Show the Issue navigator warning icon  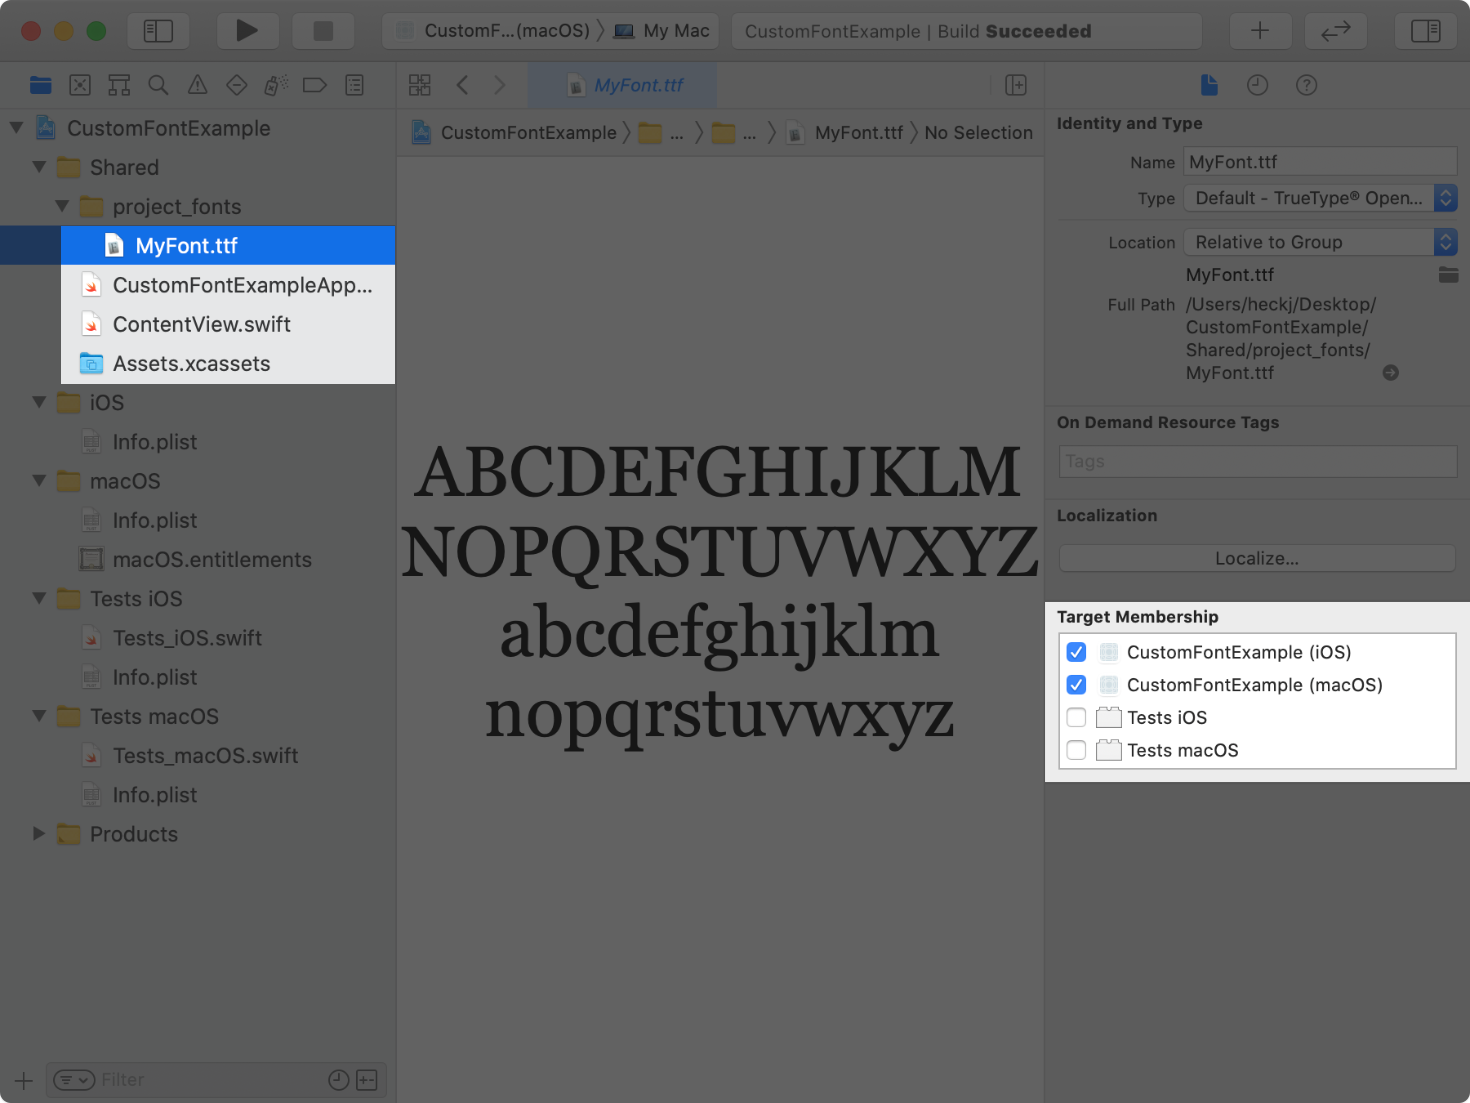197,84
